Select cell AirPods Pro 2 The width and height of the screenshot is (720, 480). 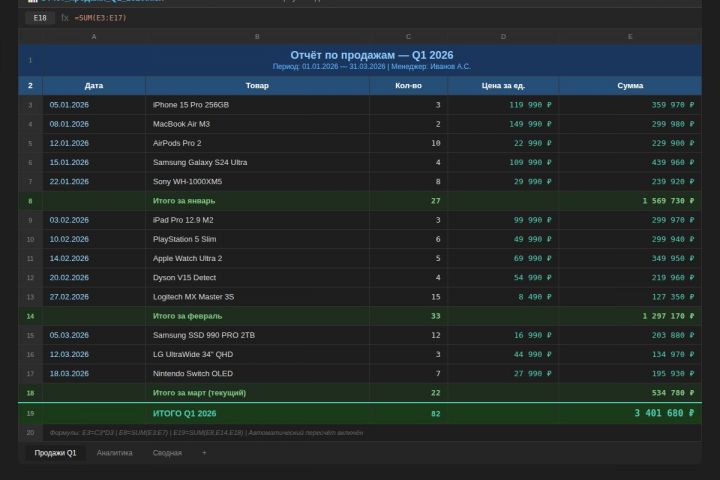pos(257,143)
